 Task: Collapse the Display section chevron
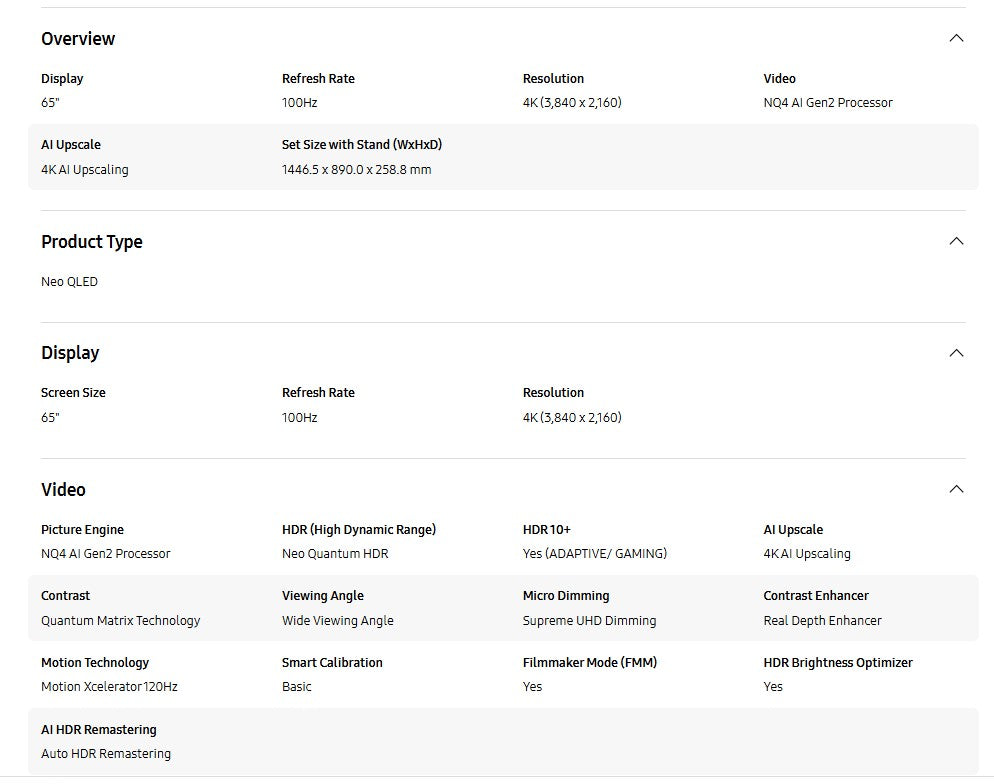[x=956, y=353]
